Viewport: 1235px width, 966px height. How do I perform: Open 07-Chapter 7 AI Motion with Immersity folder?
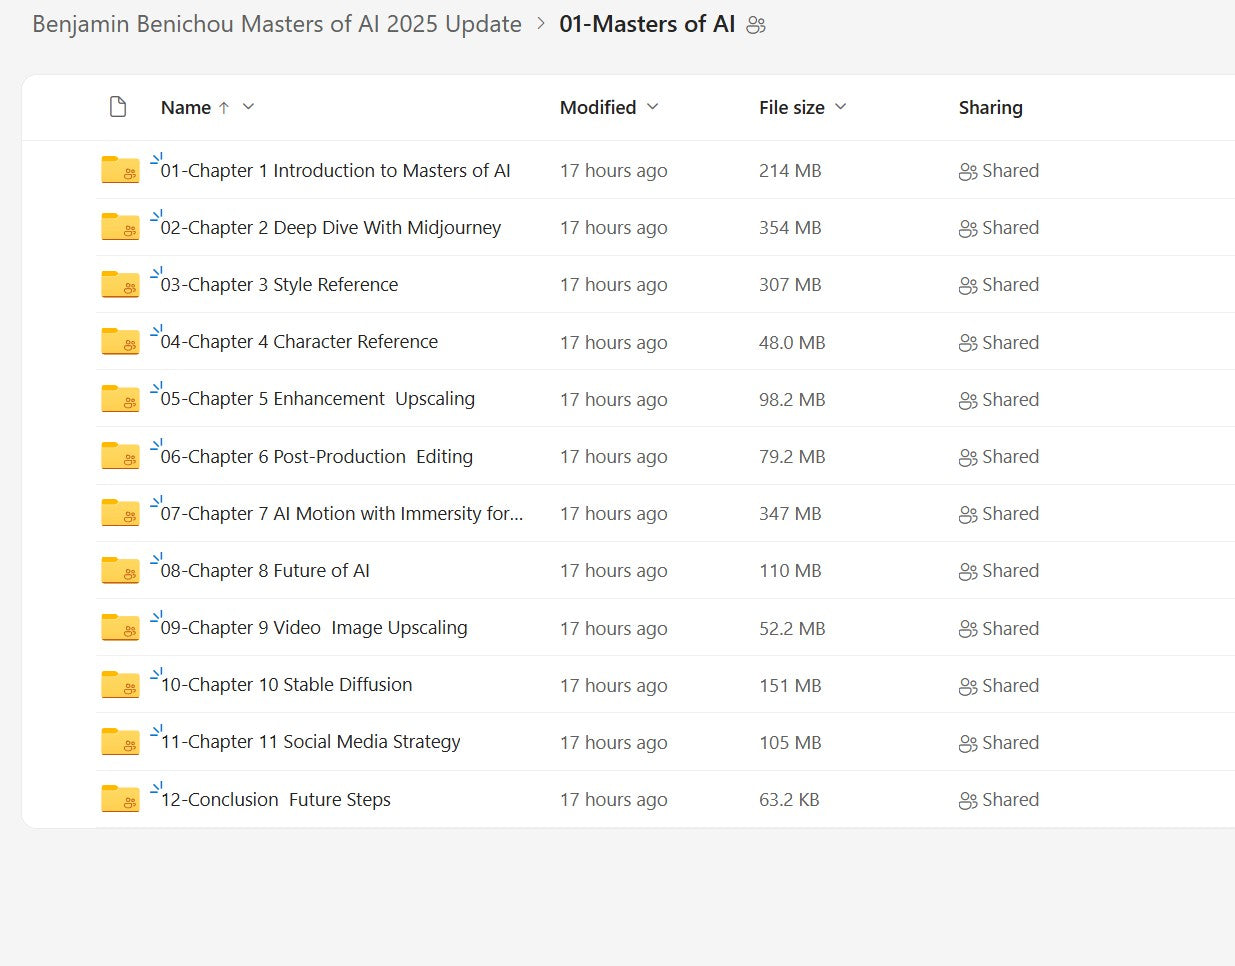tap(341, 514)
